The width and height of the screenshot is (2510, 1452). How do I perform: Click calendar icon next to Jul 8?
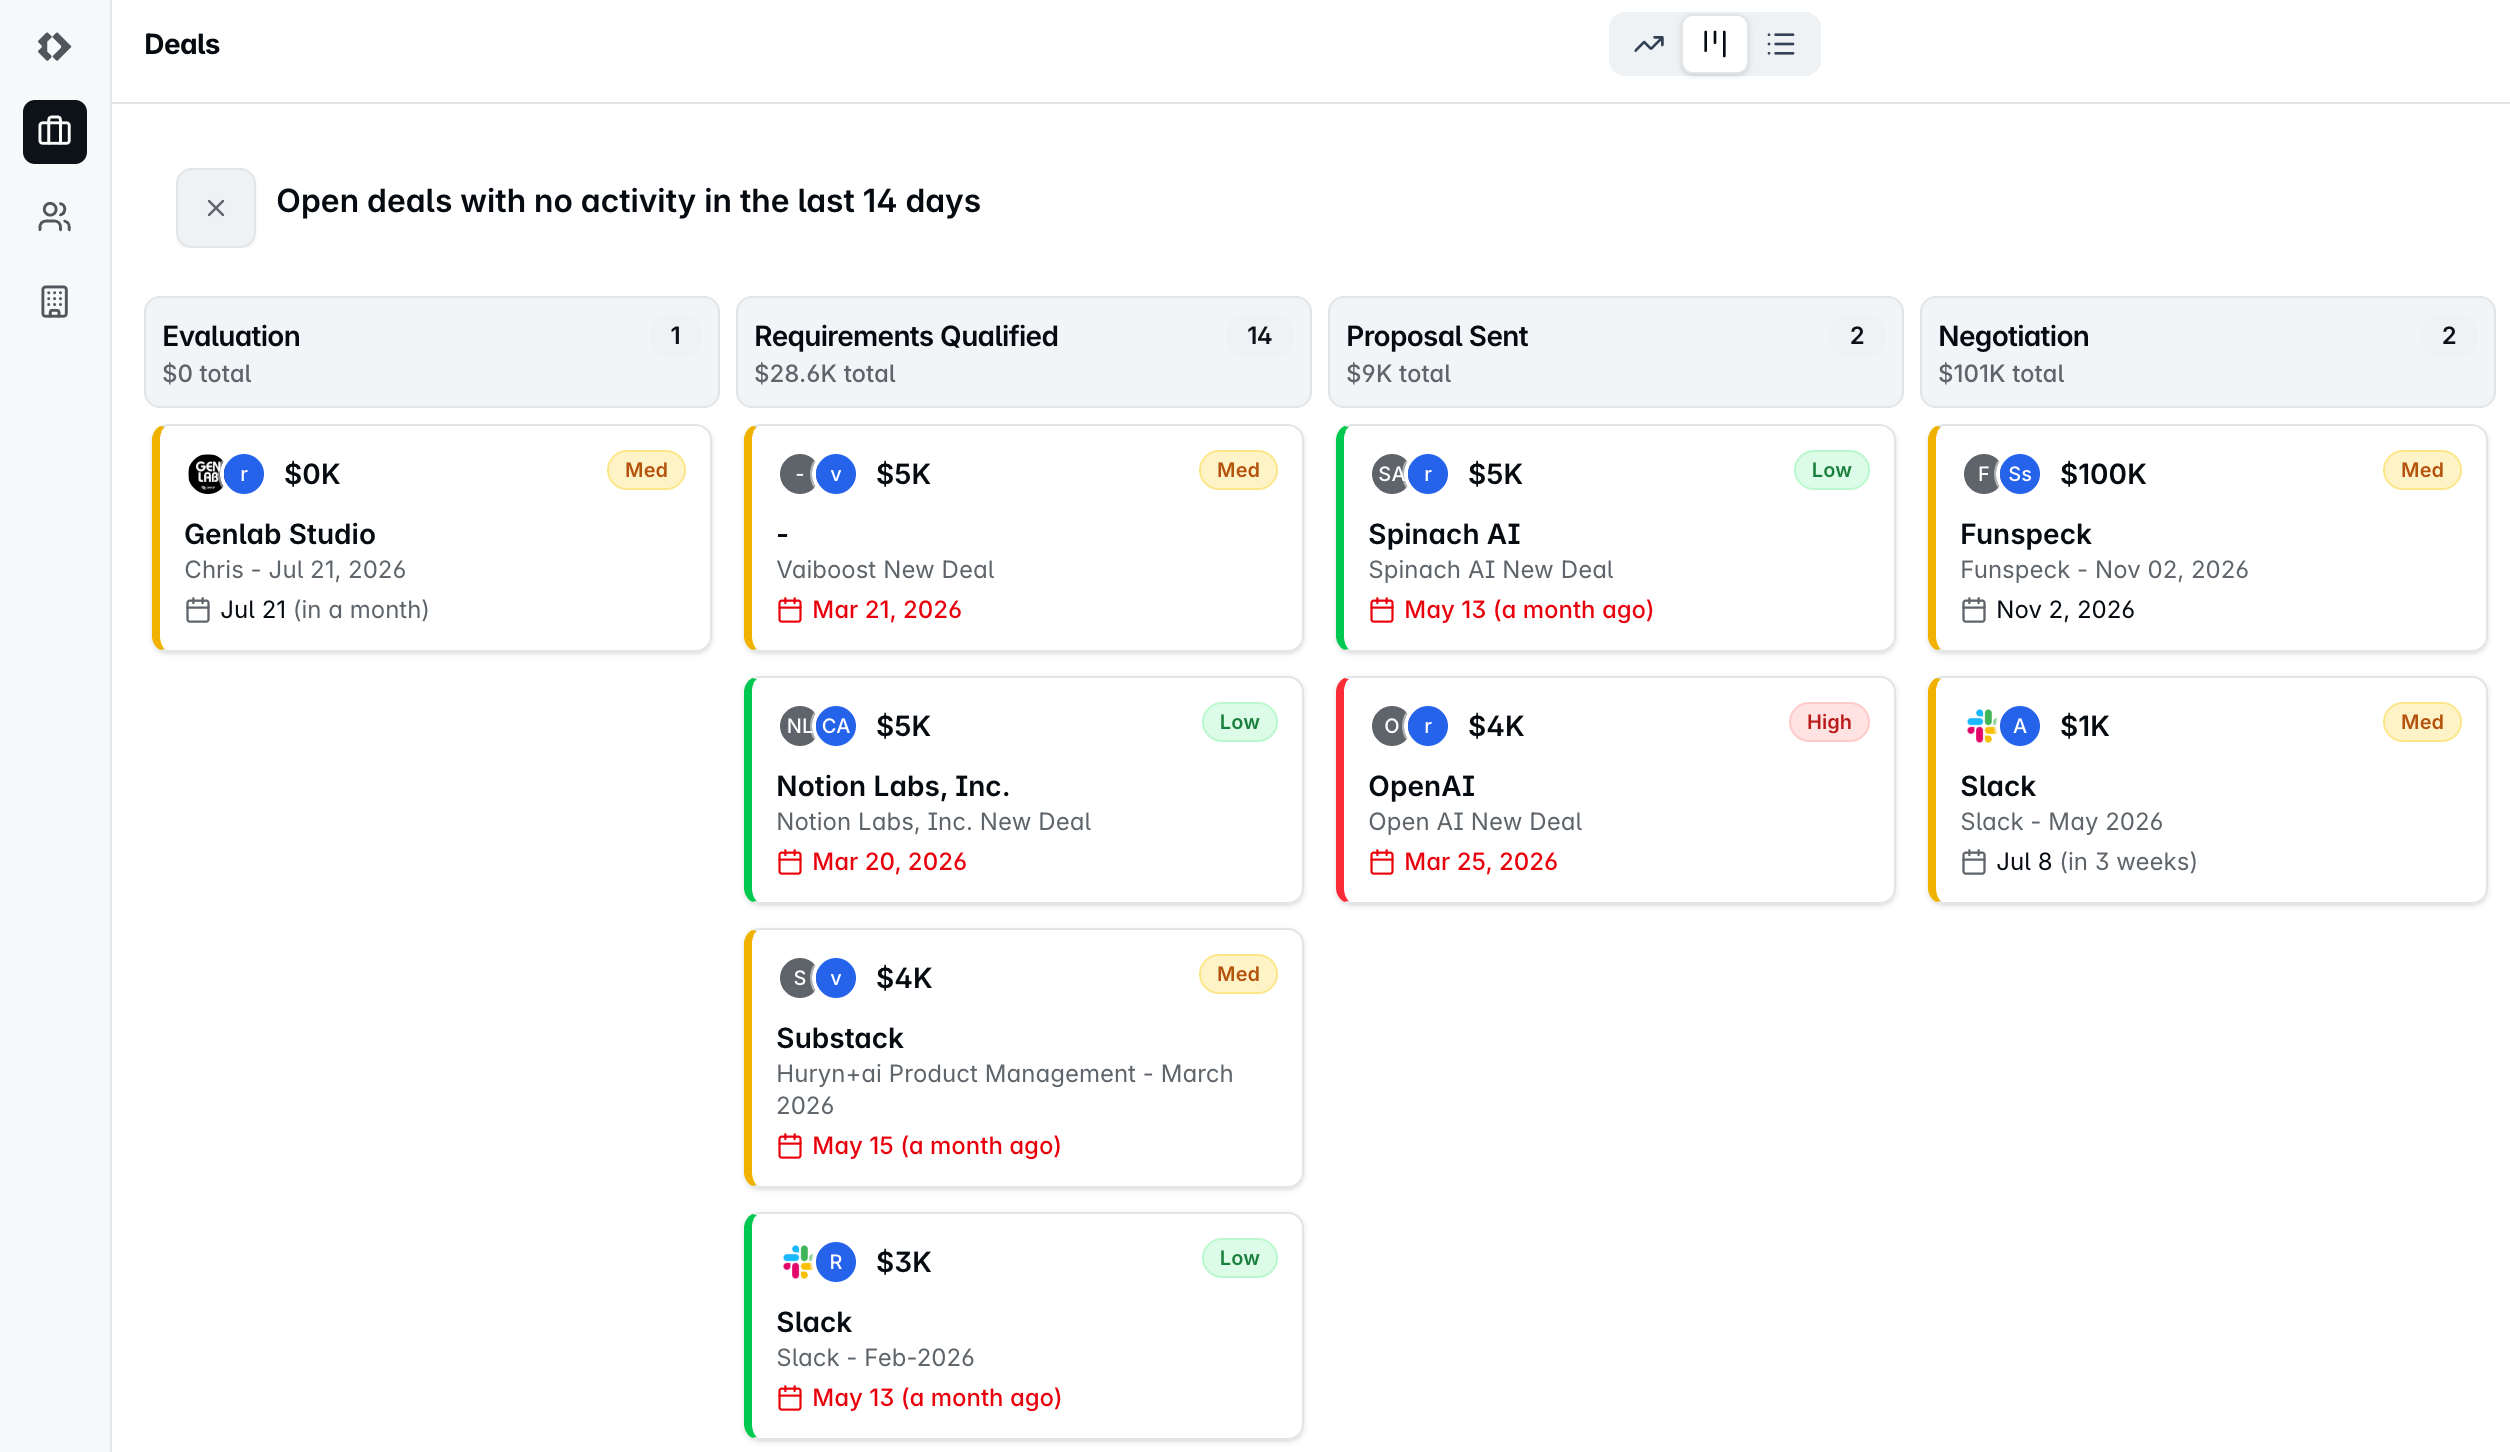pos(1974,862)
